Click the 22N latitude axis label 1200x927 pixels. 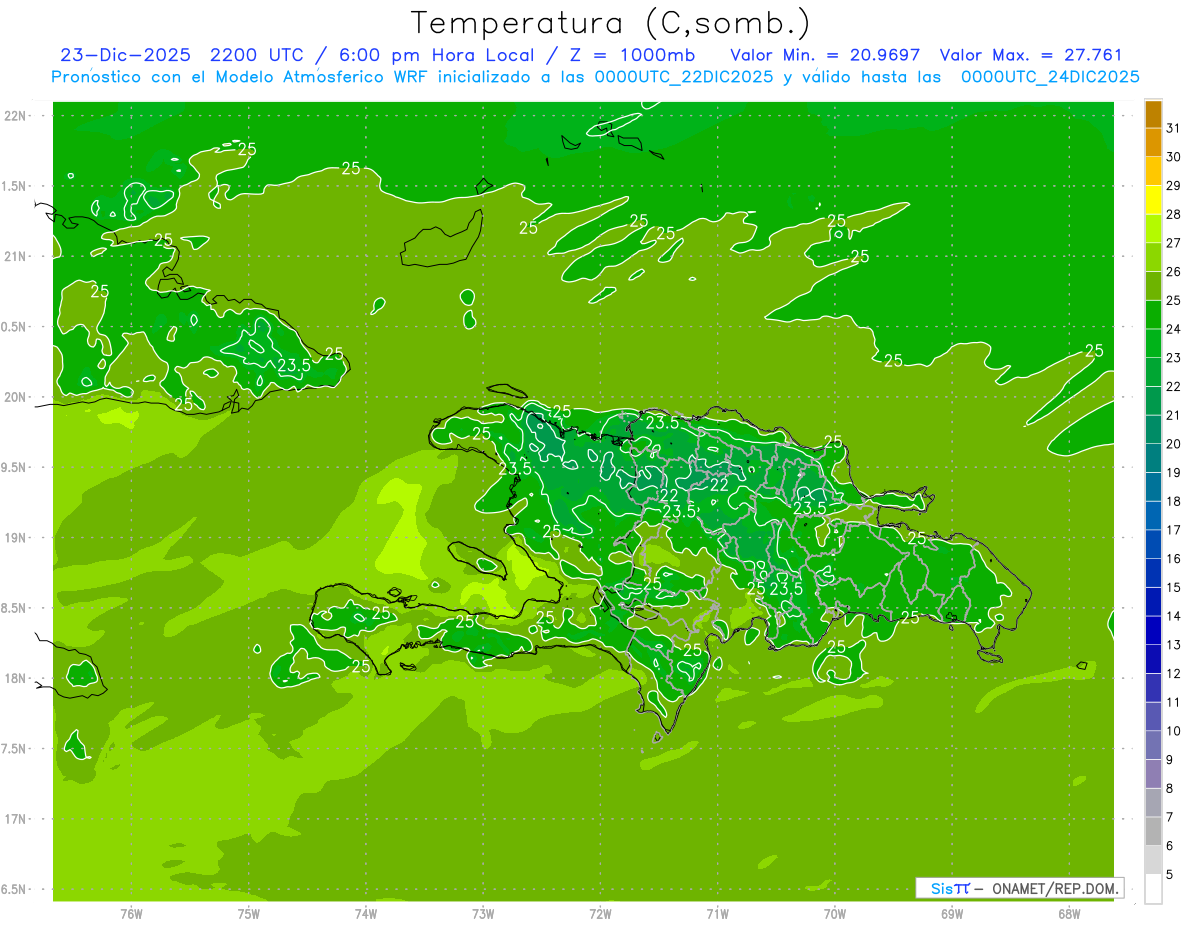pos(15,116)
